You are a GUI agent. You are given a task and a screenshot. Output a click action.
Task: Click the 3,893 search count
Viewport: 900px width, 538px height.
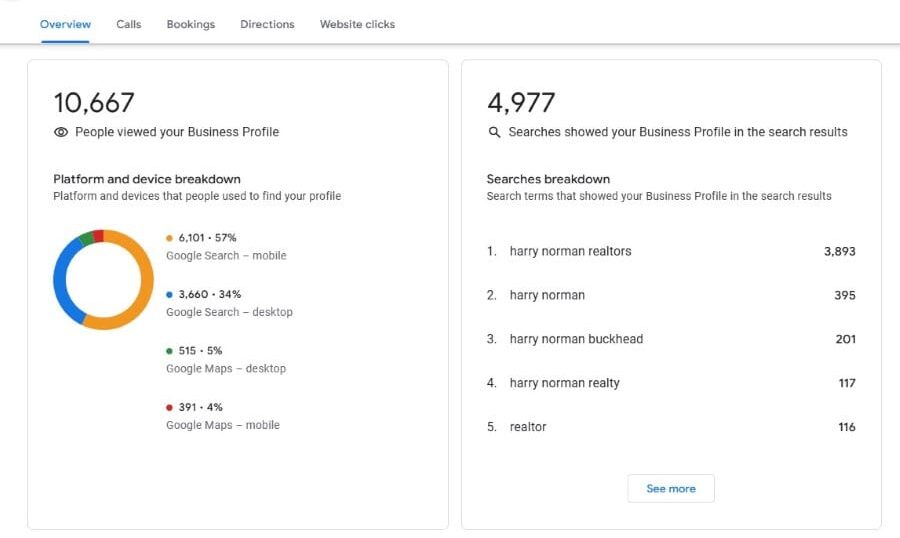tap(840, 251)
